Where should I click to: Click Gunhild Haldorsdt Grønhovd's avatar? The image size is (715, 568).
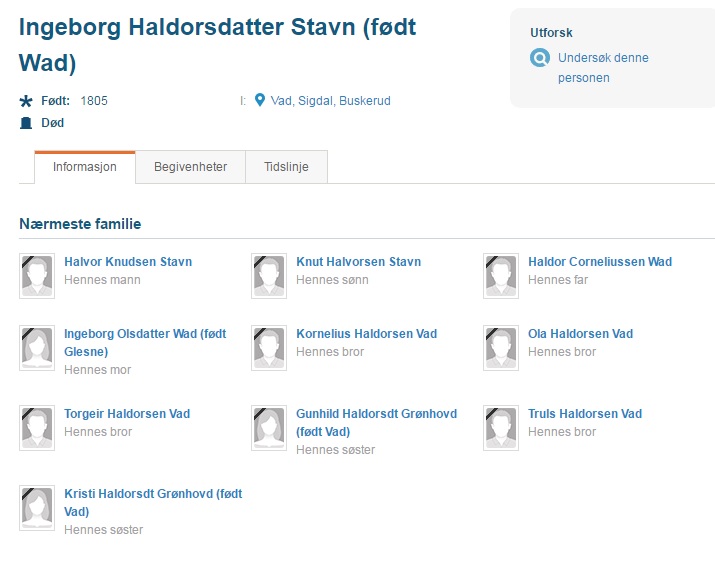tap(269, 428)
